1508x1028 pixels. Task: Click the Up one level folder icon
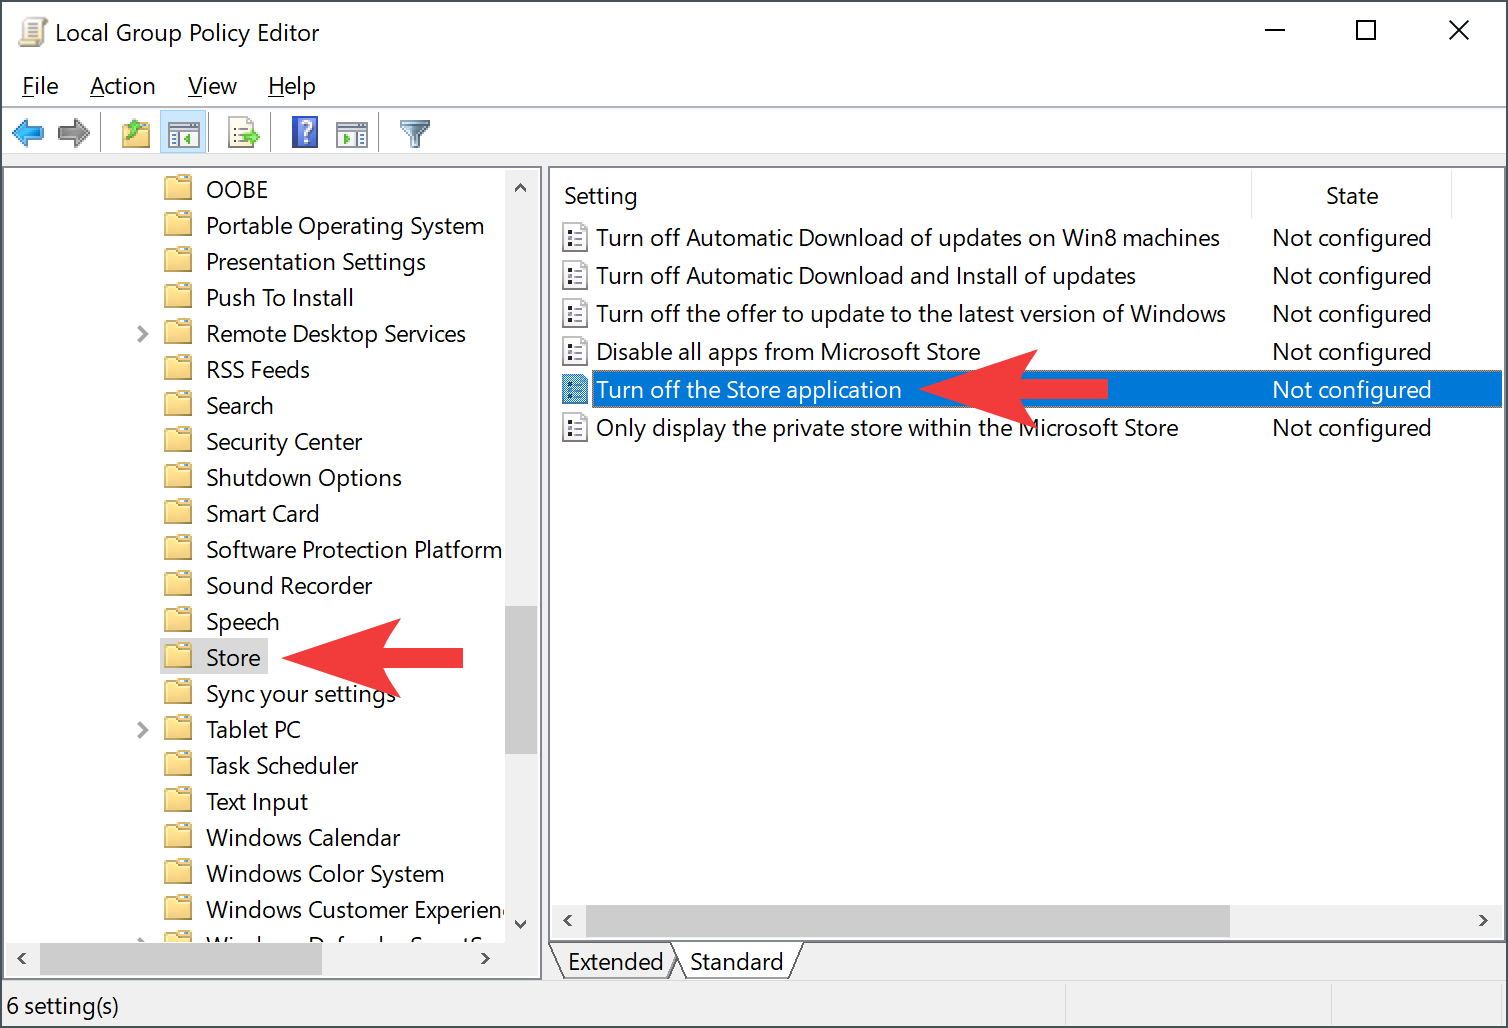point(135,133)
